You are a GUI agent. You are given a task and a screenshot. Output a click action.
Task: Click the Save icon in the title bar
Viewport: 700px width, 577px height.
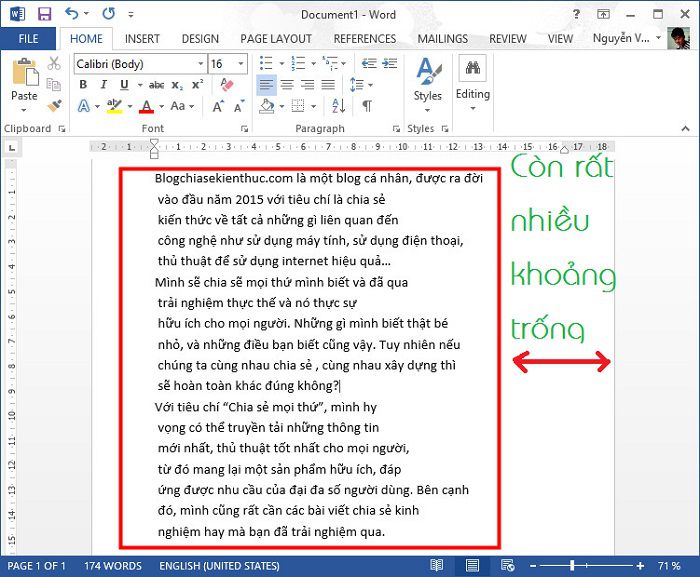click(x=44, y=14)
